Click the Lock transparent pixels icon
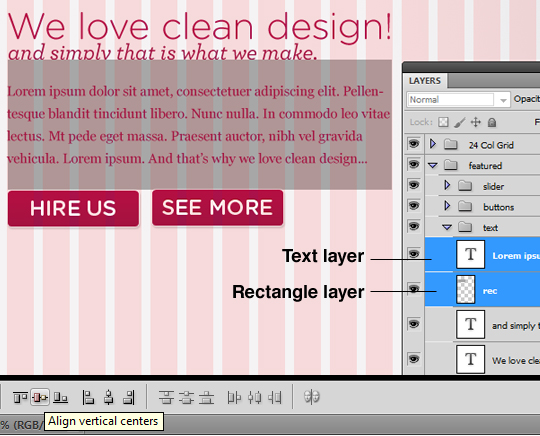 (443, 122)
